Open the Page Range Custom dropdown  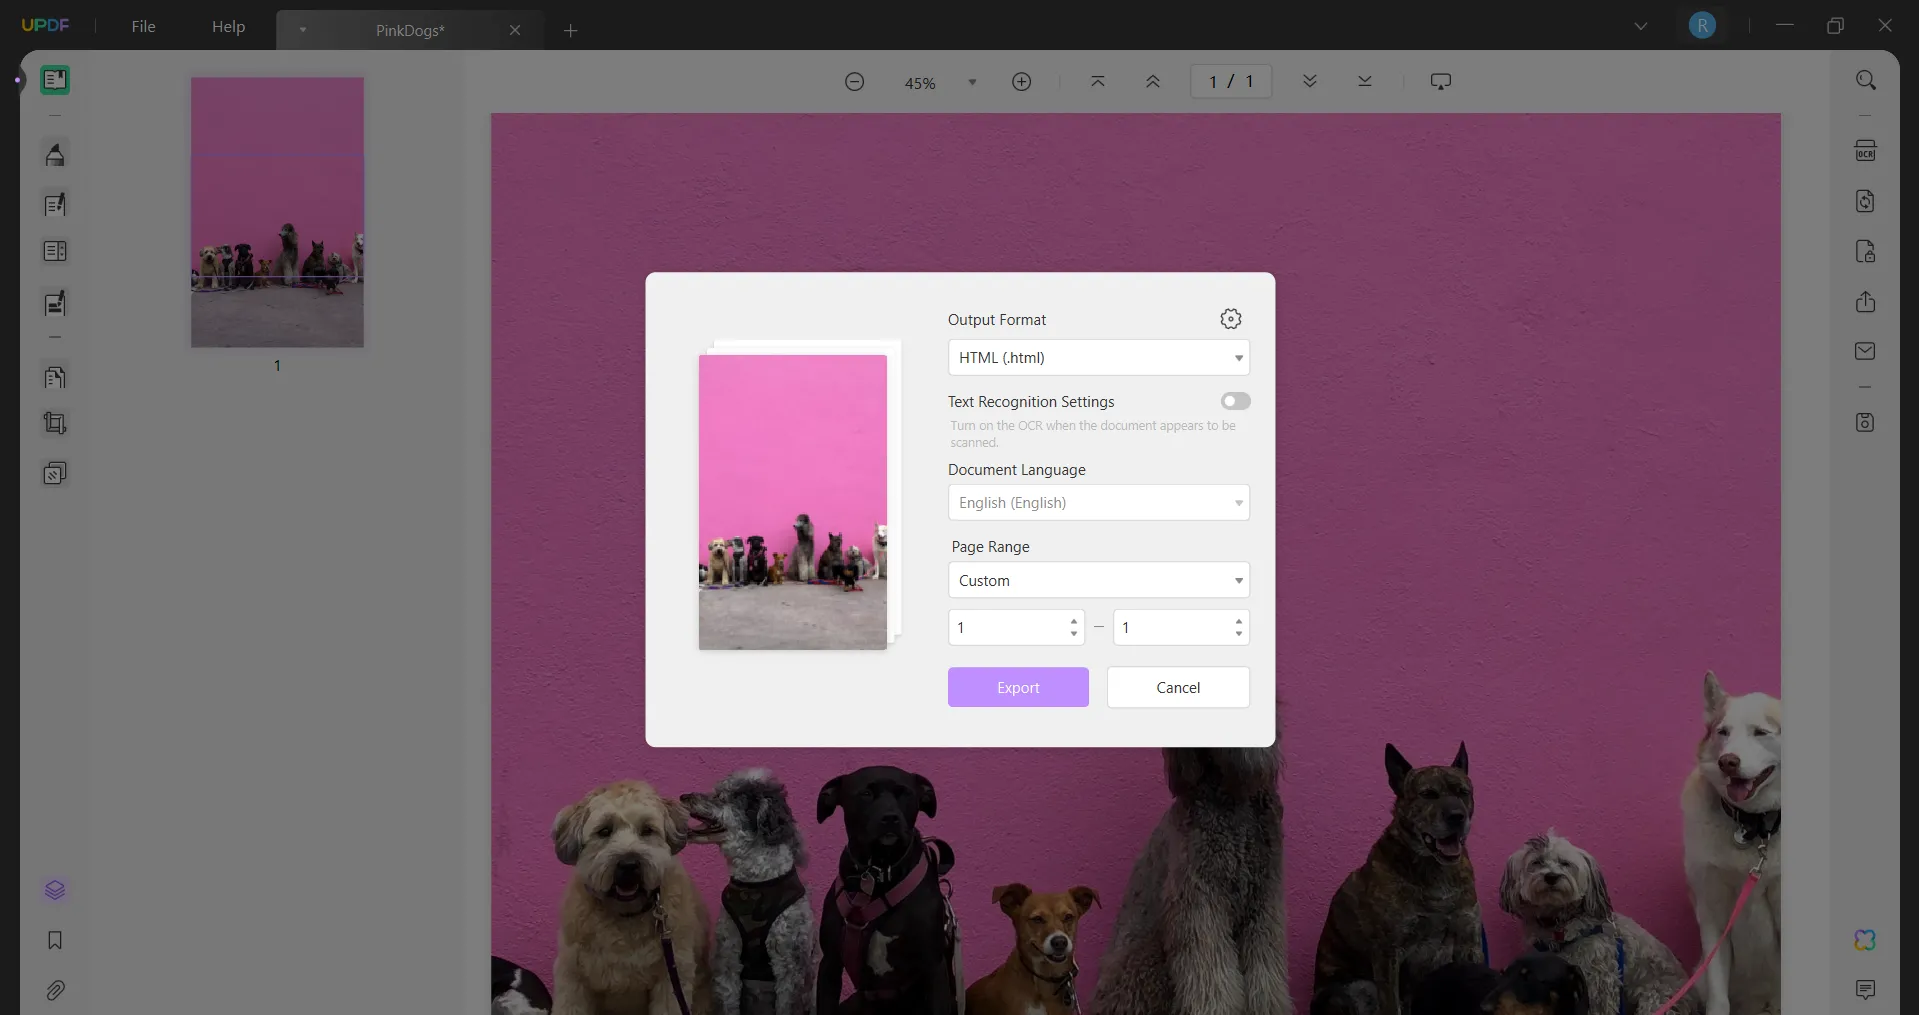pos(1098,581)
